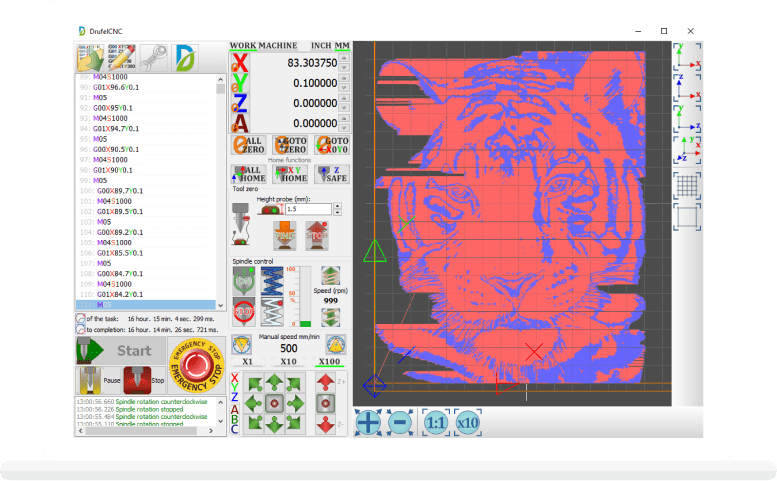This screenshot has width=777, height=481.
Task: Enable the blue coolant spiral icon
Action: 272,281
